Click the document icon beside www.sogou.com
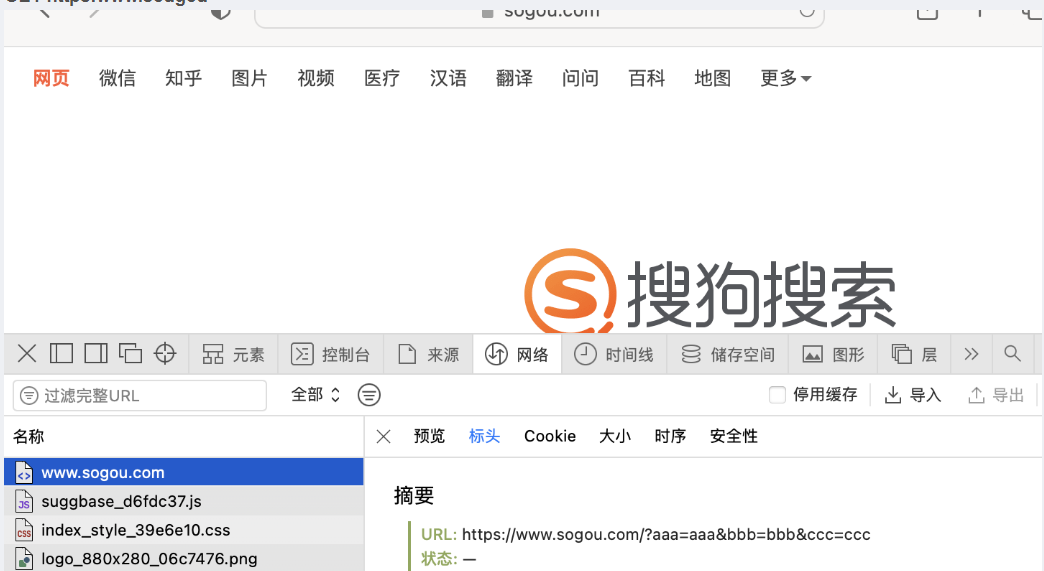Image resolution: width=1044 pixels, height=571 pixels. click(24, 473)
